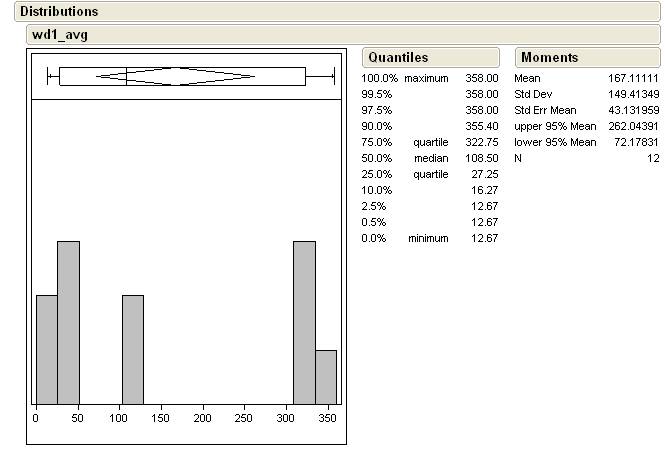This screenshot has height=452, width=665.
Task: Click the right whisker end of the box plot
Action: pyautogui.click(x=333, y=76)
